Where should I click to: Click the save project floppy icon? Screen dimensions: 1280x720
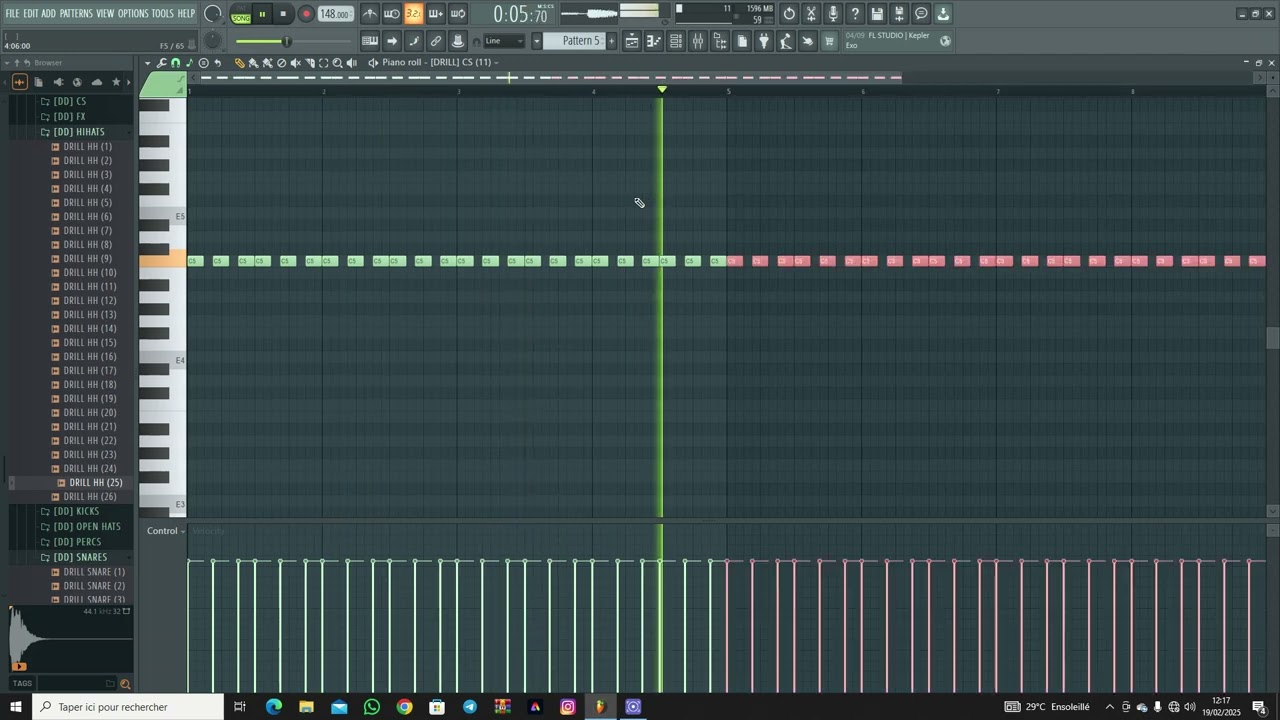(x=877, y=14)
